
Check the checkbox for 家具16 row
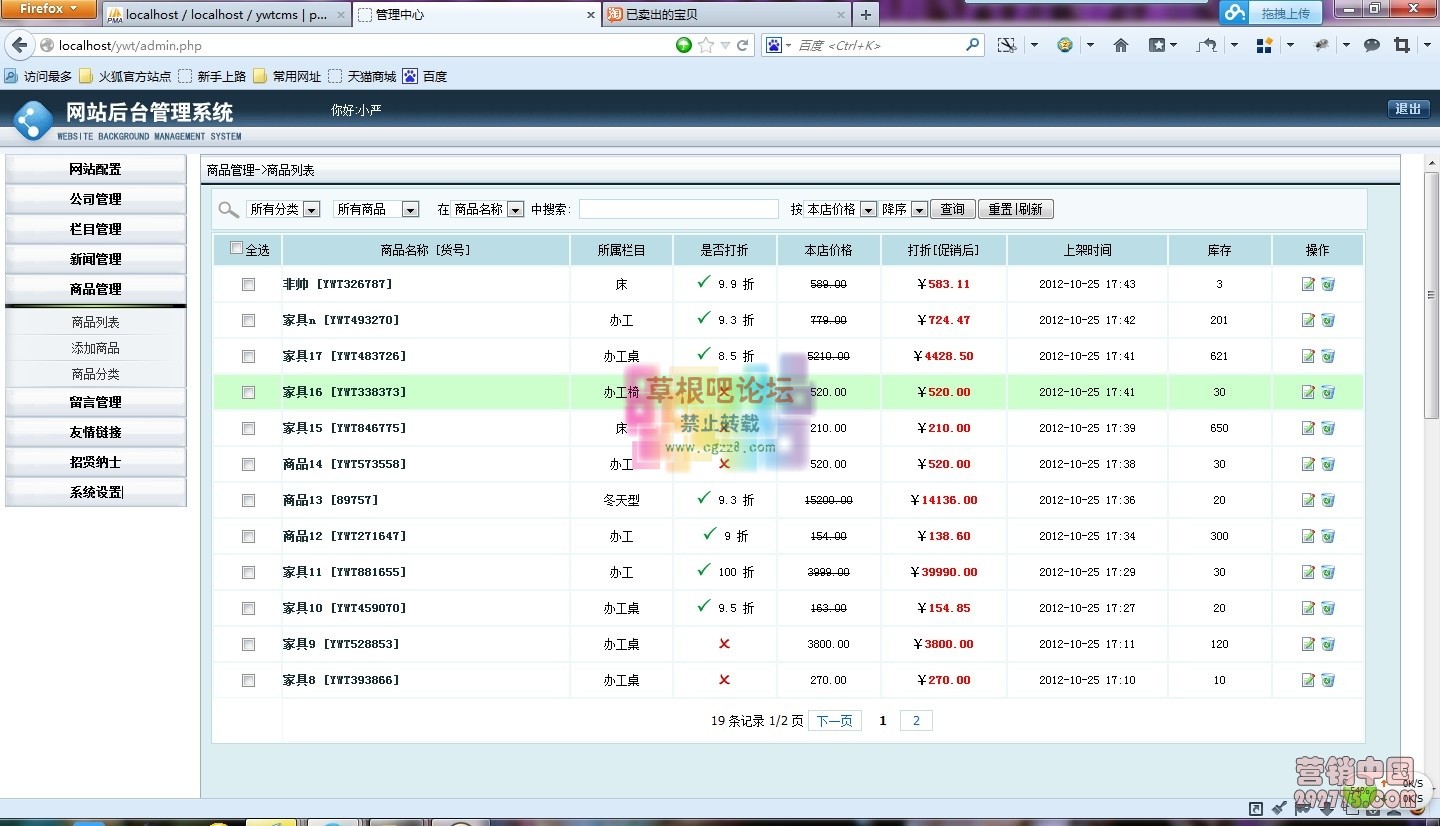click(x=248, y=392)
